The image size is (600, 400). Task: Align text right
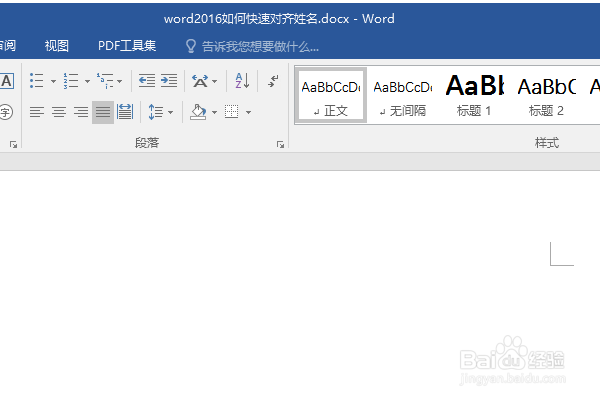pos(81,112)
